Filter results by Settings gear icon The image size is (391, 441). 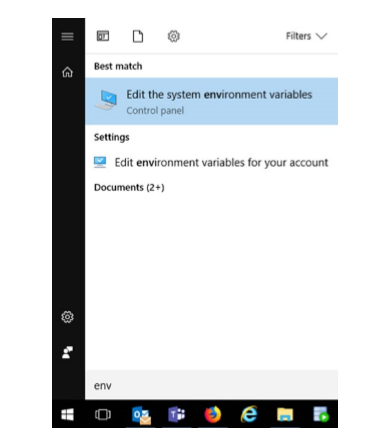(x=174, y=36)
